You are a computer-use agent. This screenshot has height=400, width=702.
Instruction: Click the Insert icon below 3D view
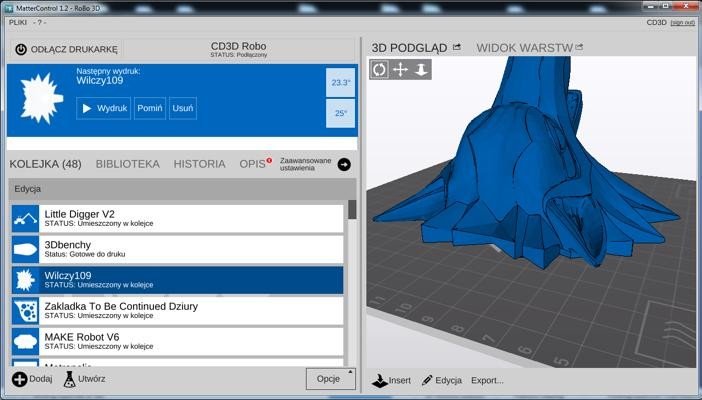click(380, 380)
